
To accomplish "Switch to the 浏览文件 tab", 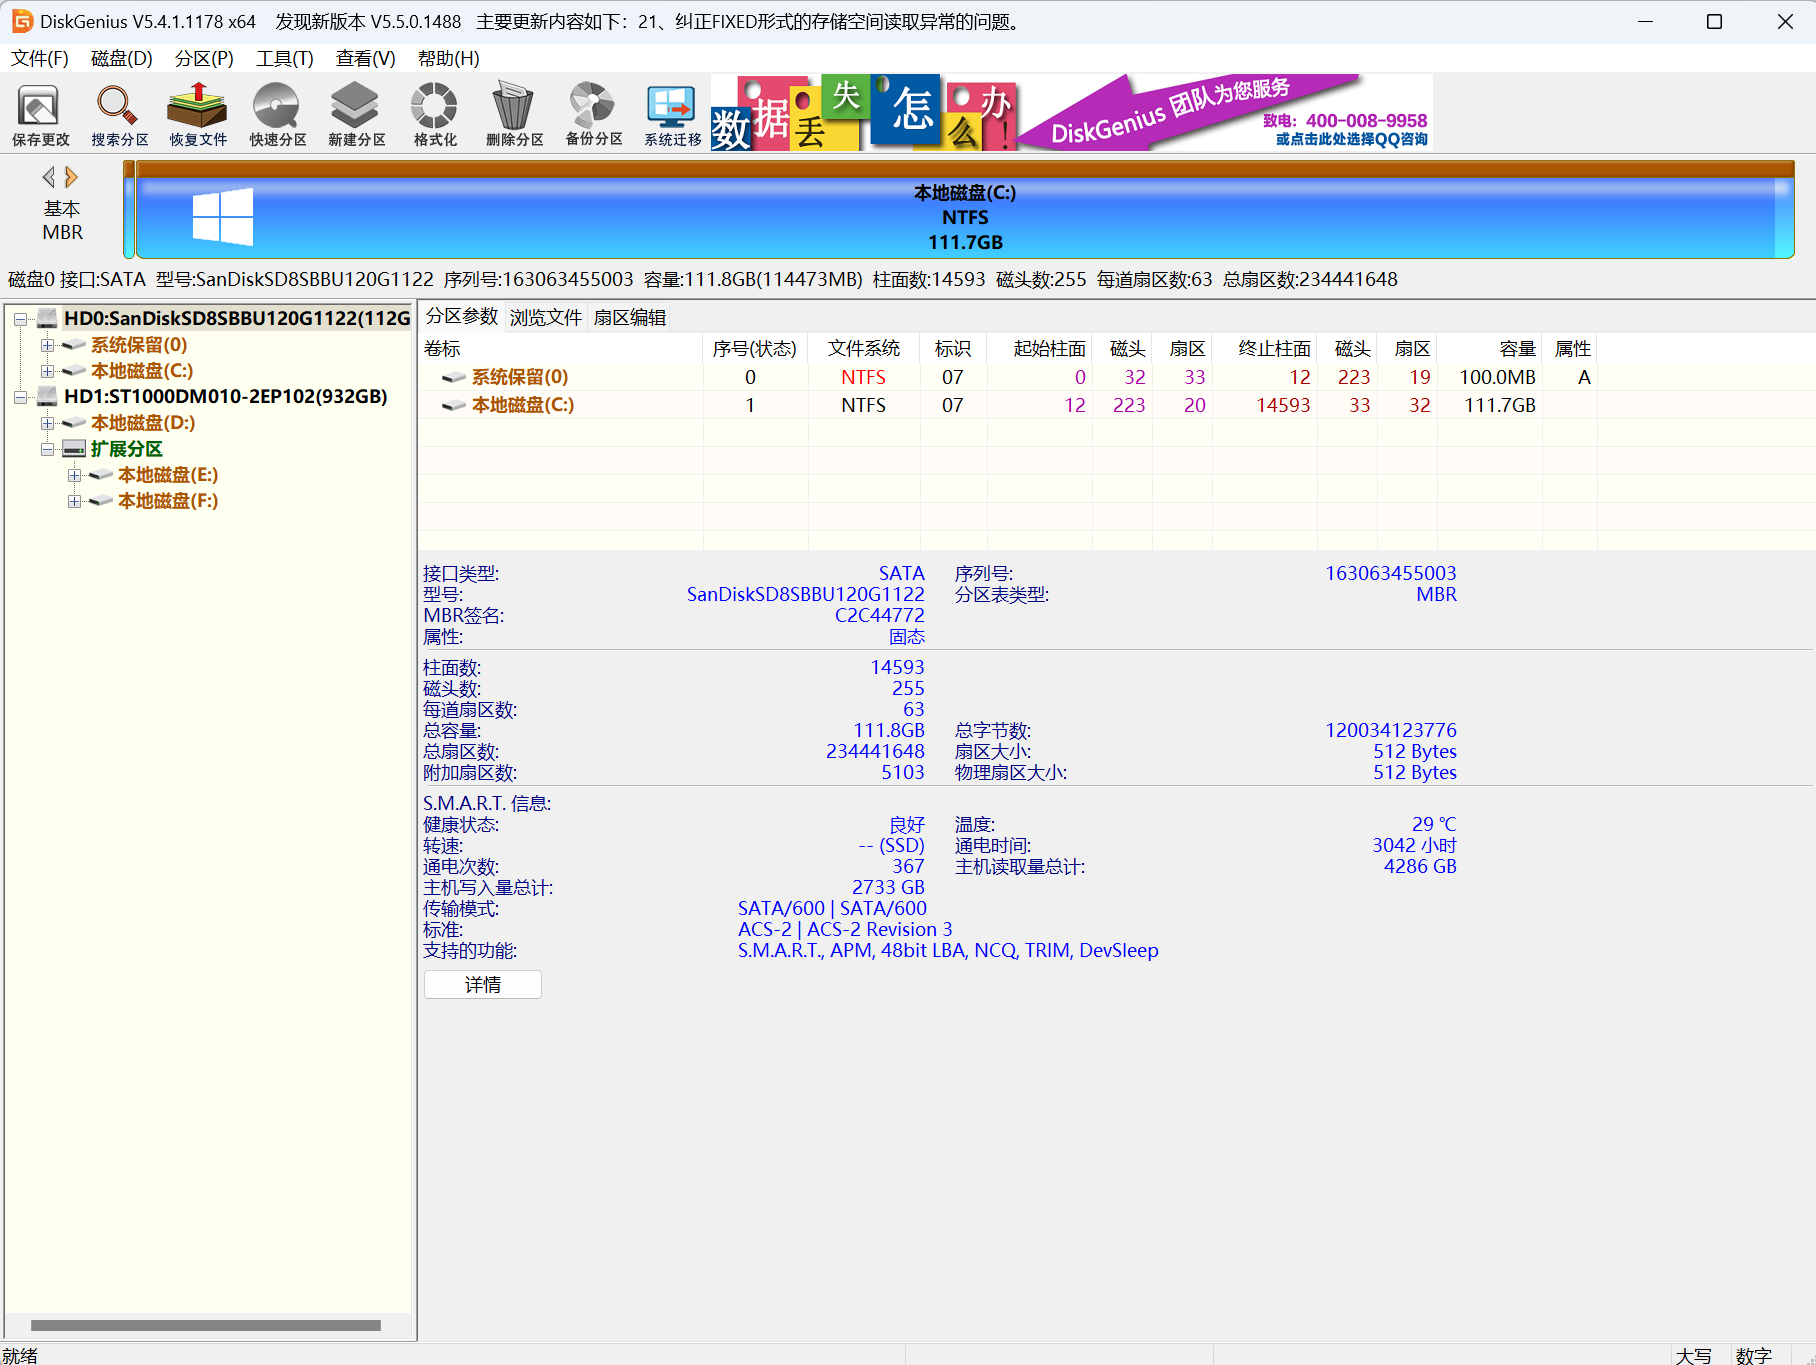I will click(545, 317).
